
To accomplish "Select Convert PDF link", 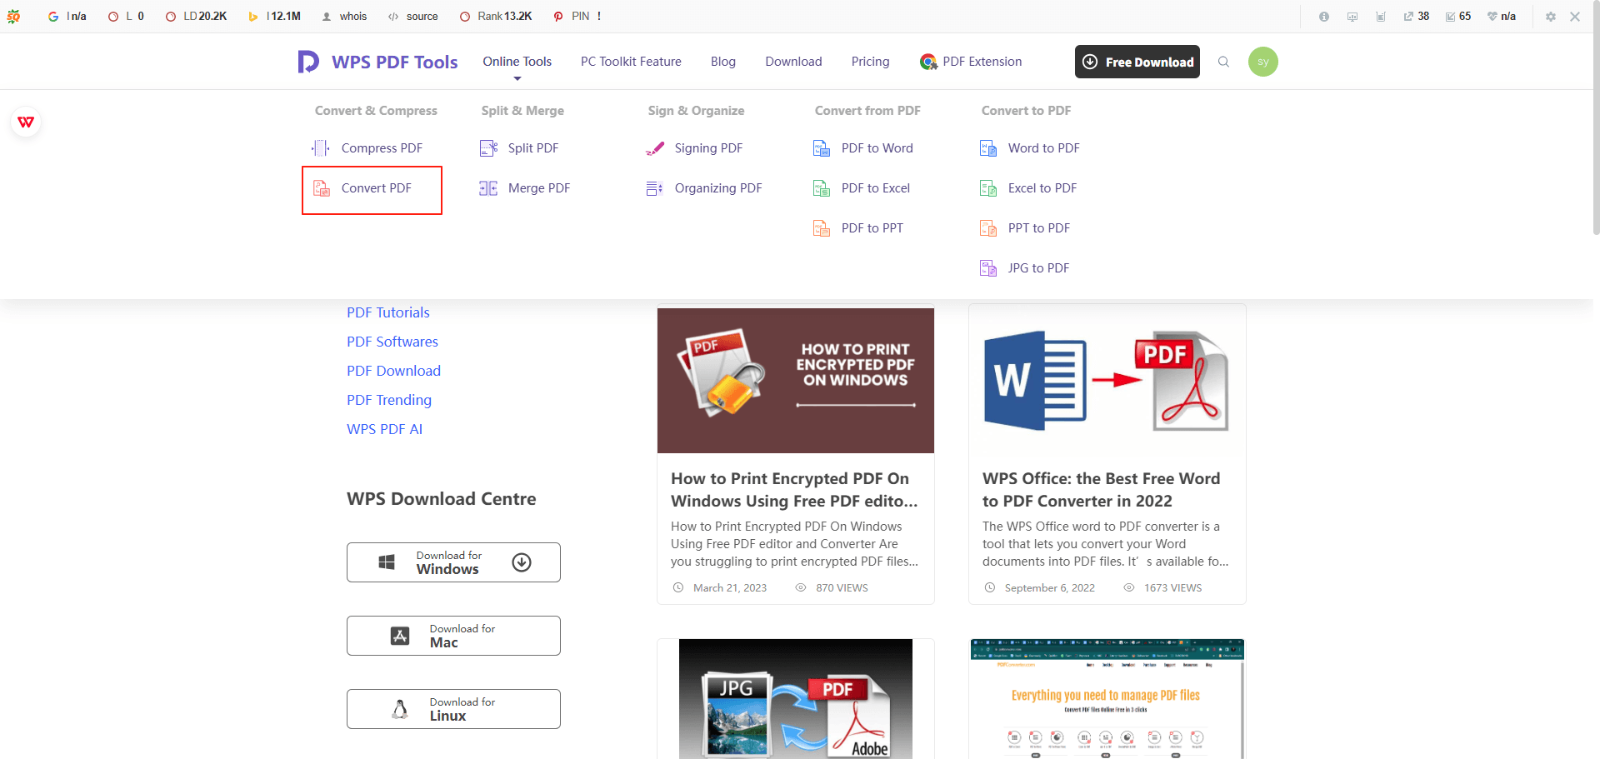I will 376,188.
